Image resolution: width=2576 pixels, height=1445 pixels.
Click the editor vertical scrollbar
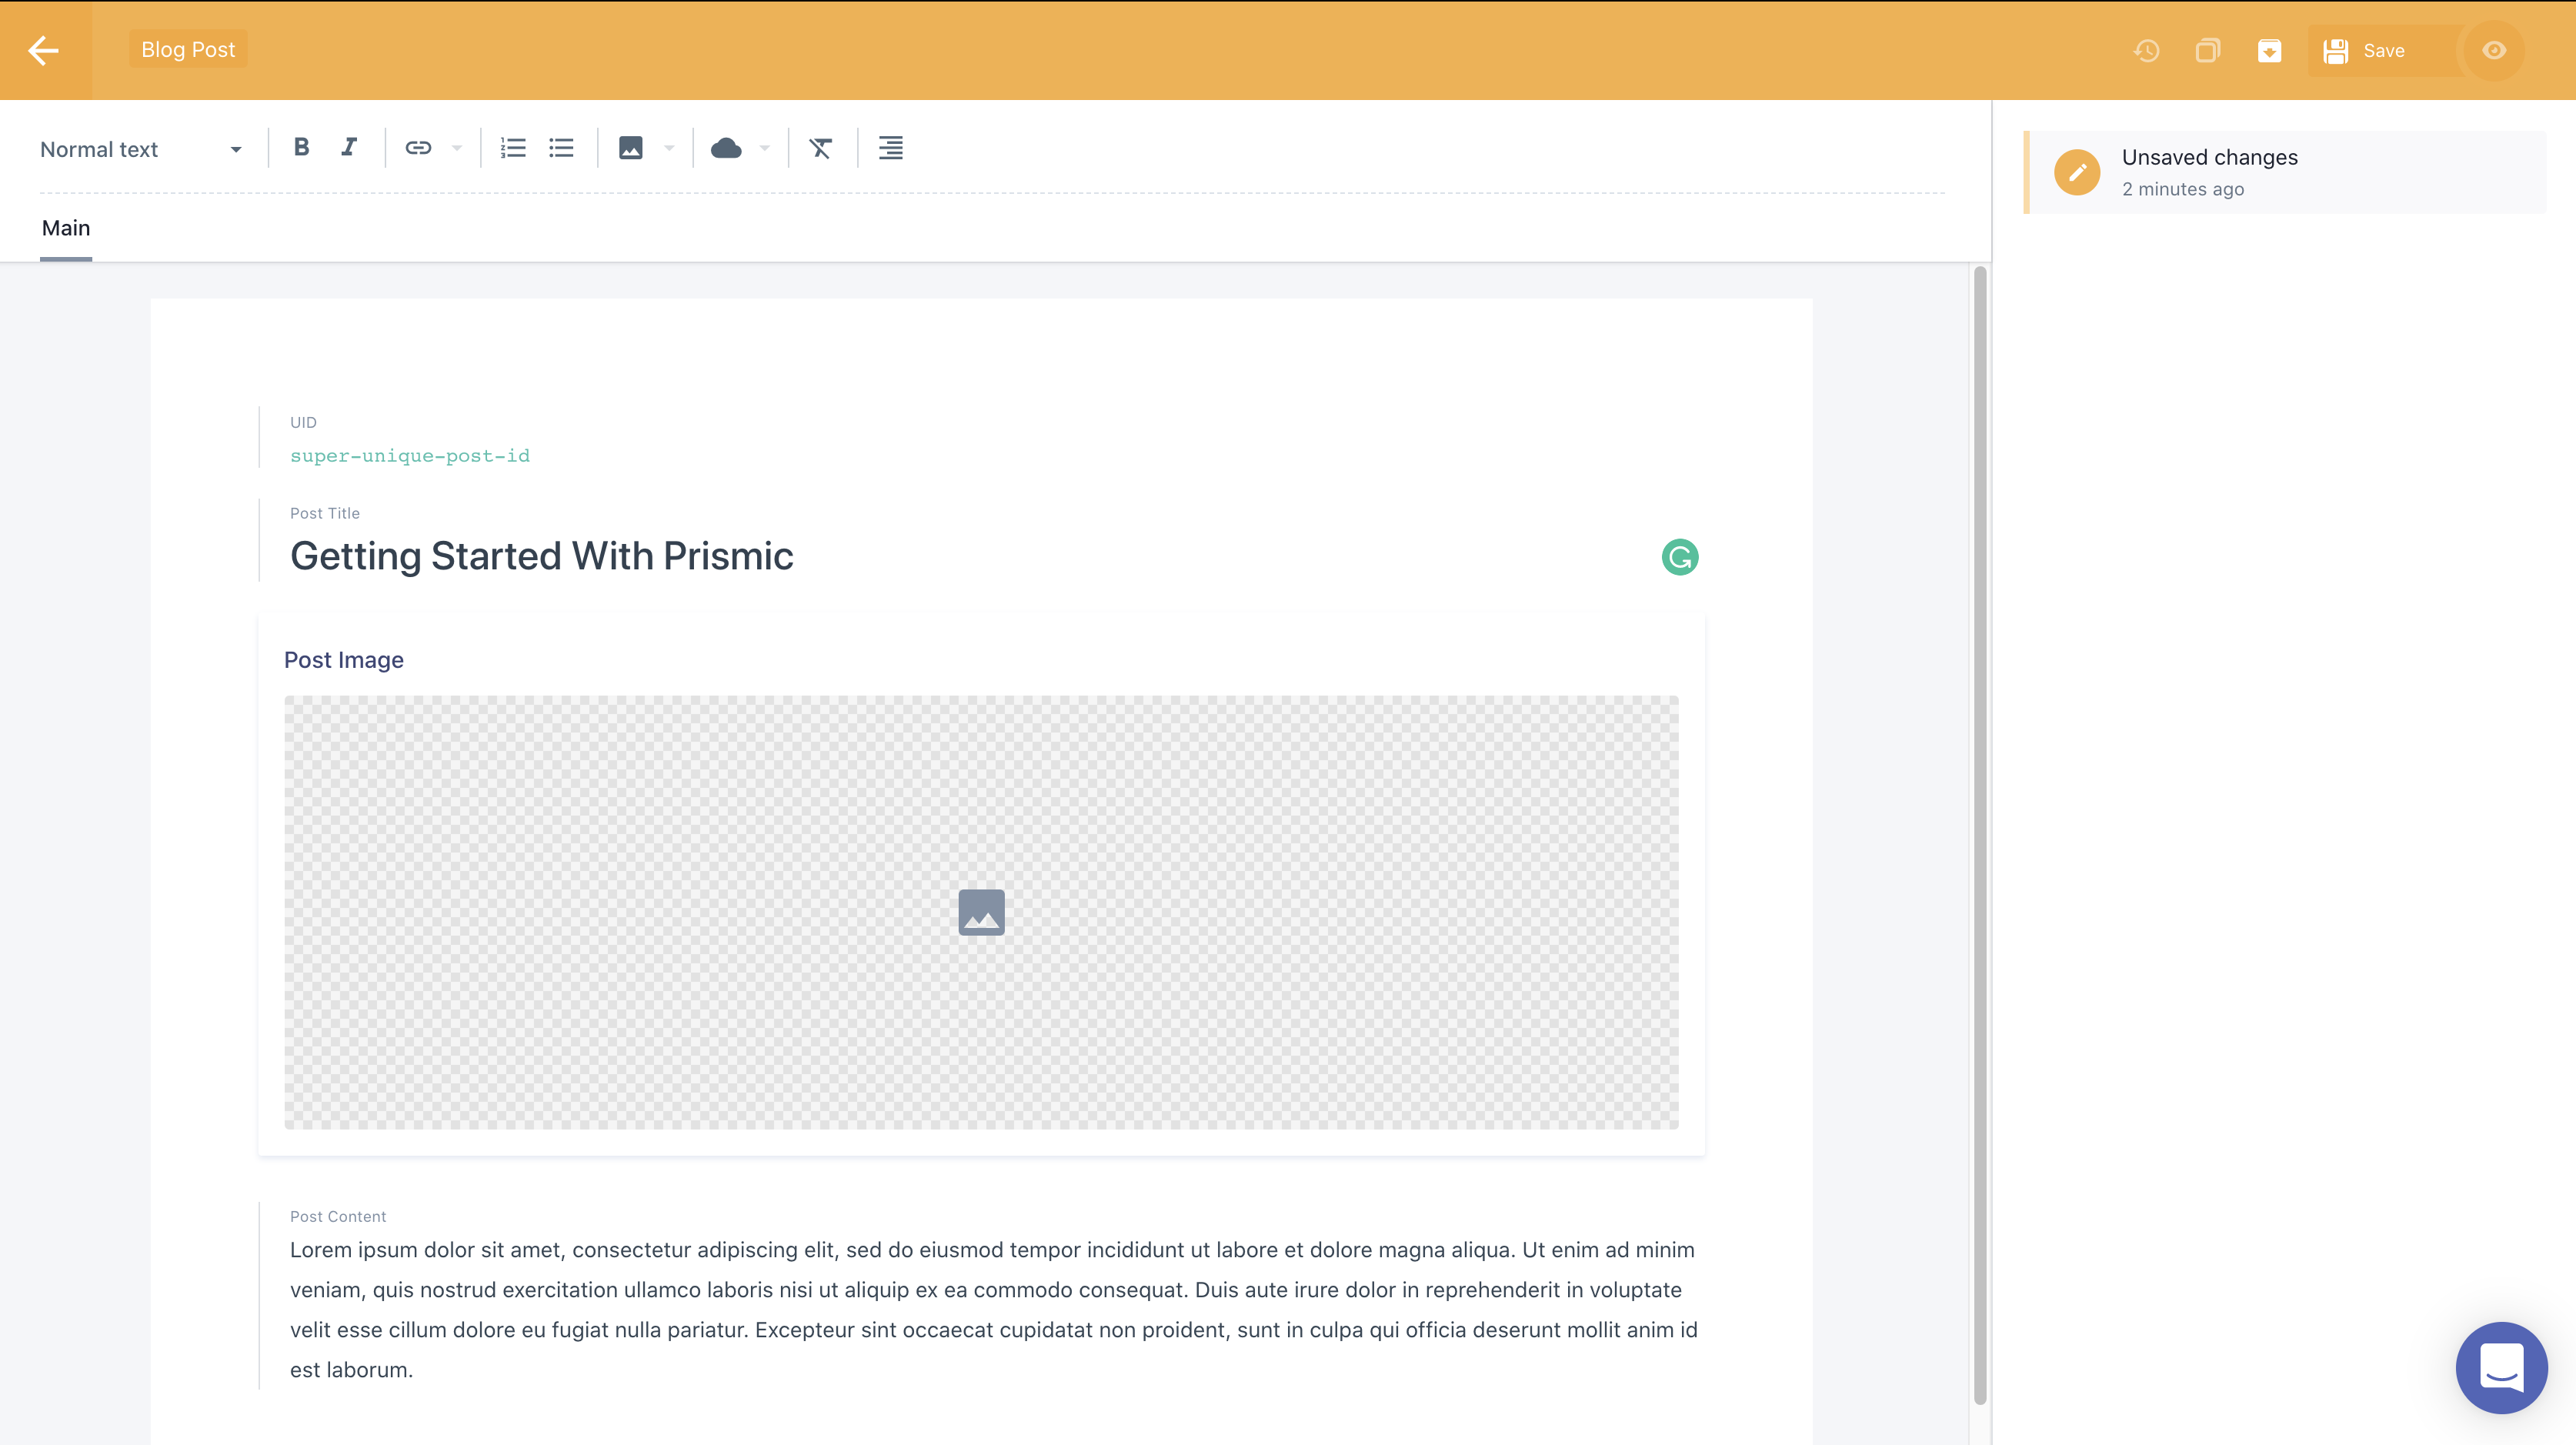click(1980, 835)
